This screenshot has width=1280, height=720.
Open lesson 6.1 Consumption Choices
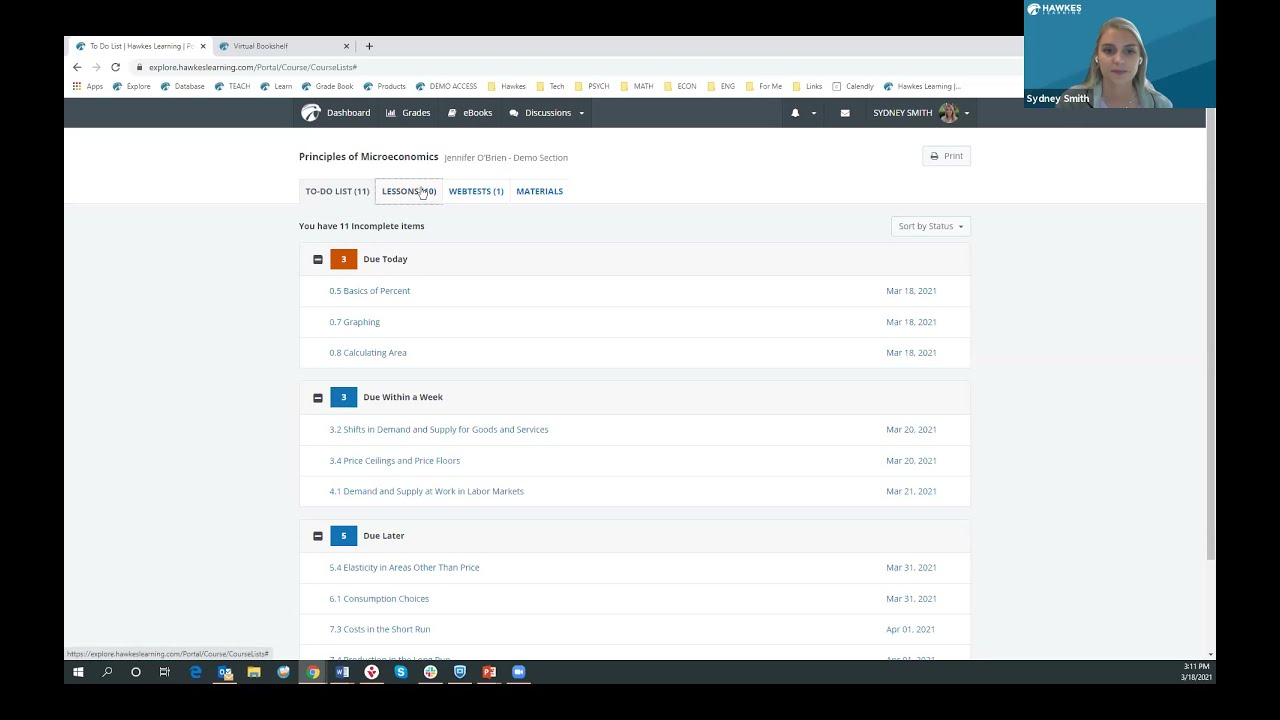[x=379, y=598]
